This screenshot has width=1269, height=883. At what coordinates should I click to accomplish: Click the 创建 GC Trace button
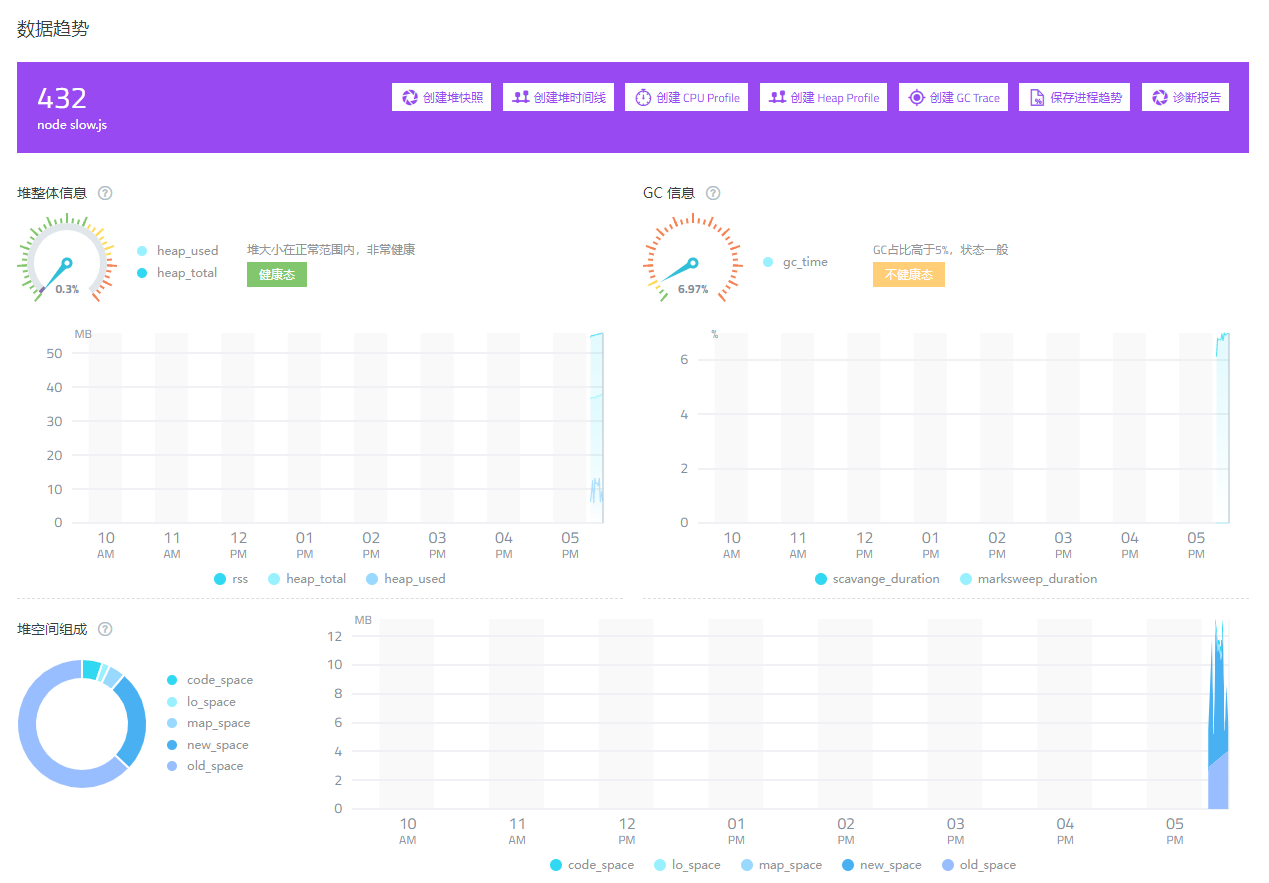(x=953, y=97)
